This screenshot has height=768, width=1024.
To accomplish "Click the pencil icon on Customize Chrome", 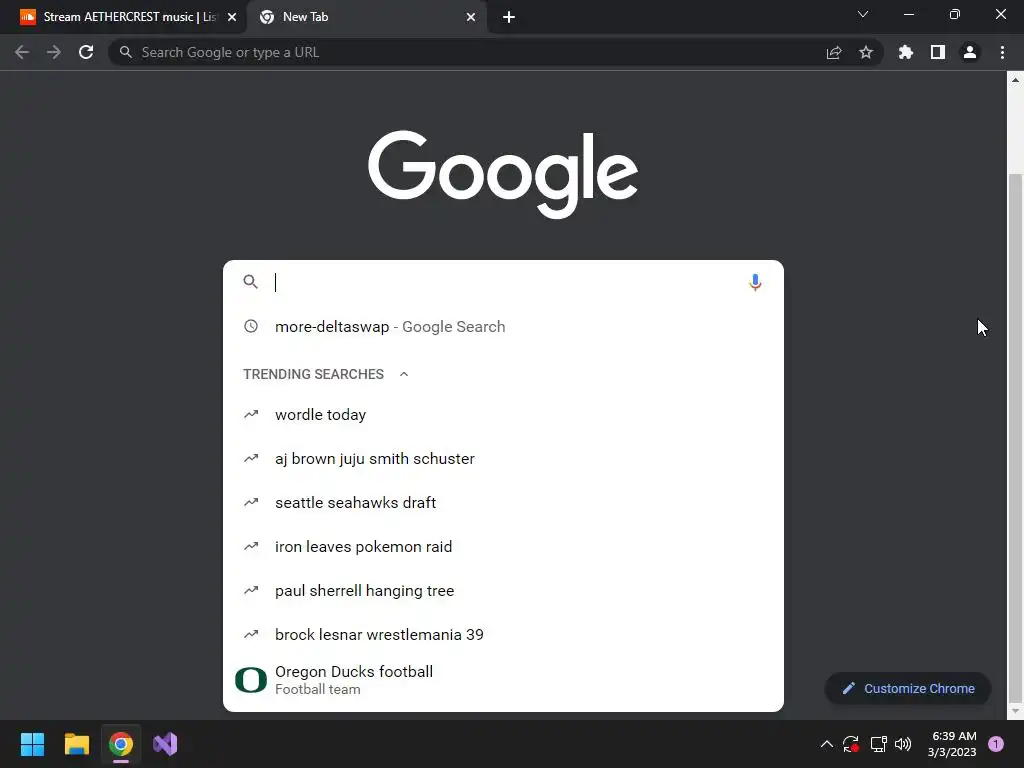I will click(x=848, y=688).
